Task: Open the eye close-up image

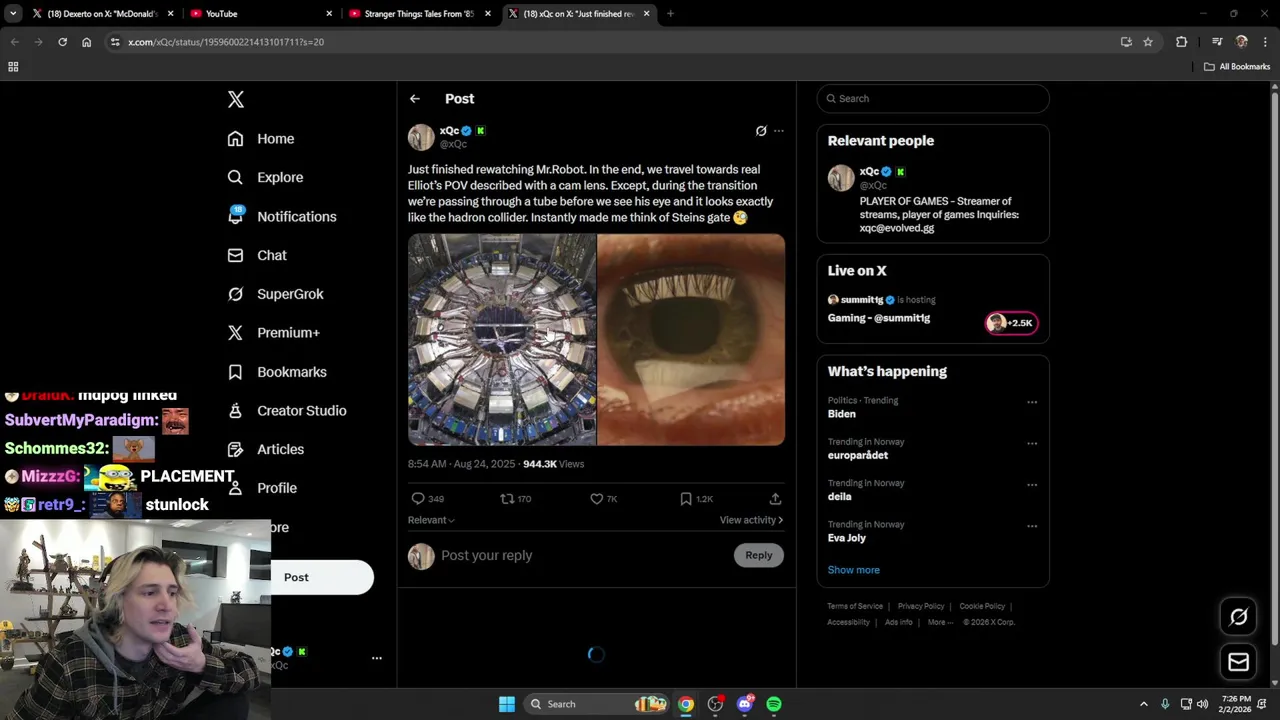Action: pos(691,339)
